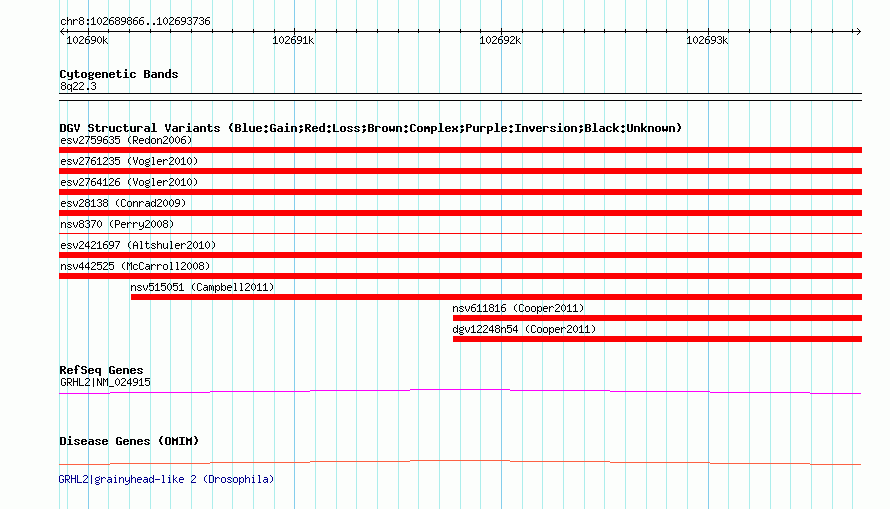
Task: Click the red bar under esv2421697
Action: [460, 255]
